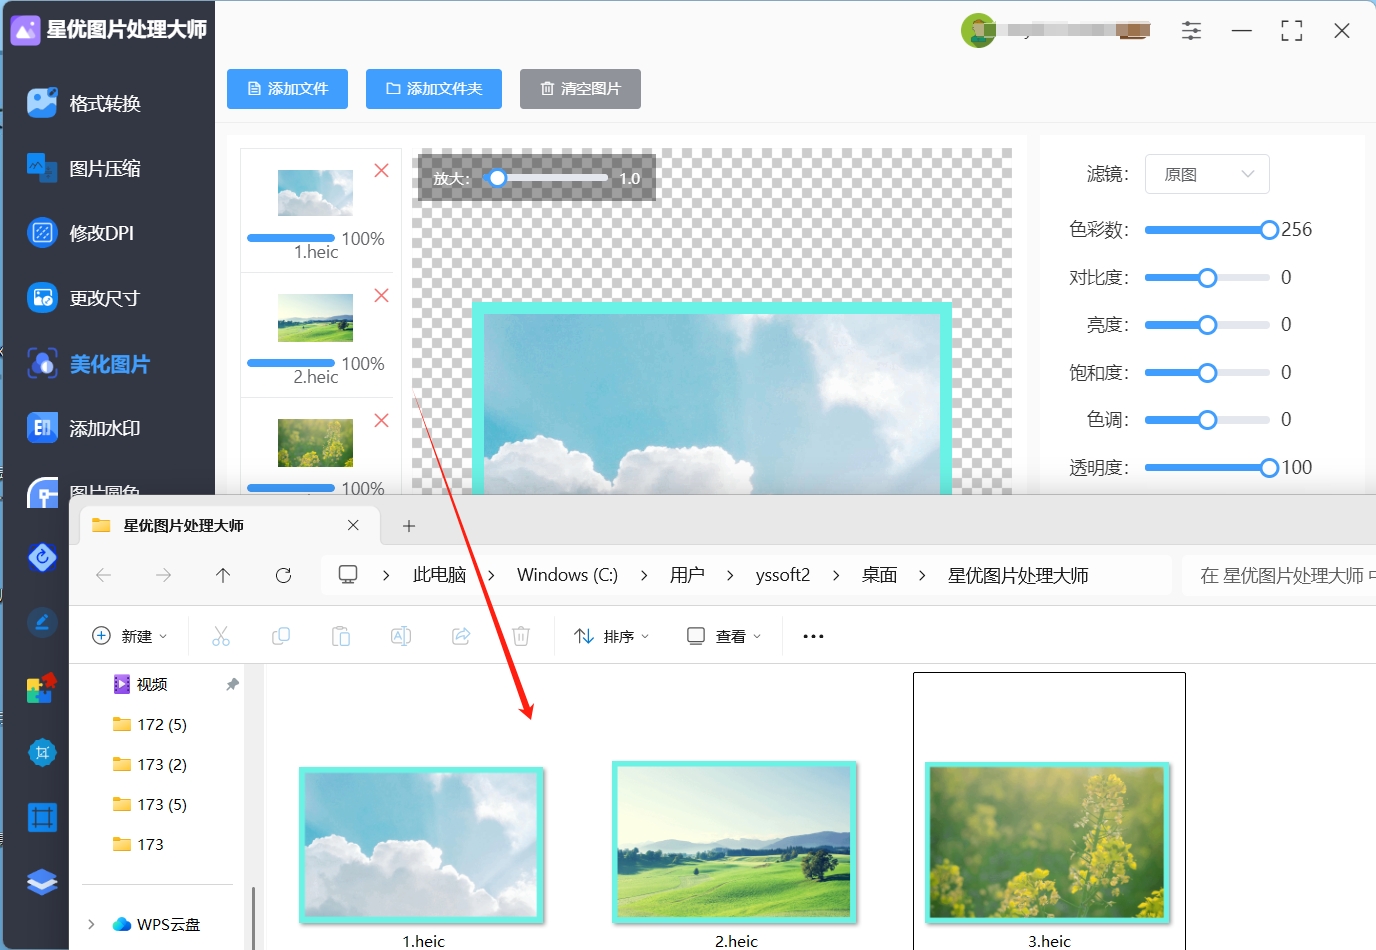Click the 桌面 breadcrumb
This screenshot has height=950, width=1376.
[x=880, y=575]
